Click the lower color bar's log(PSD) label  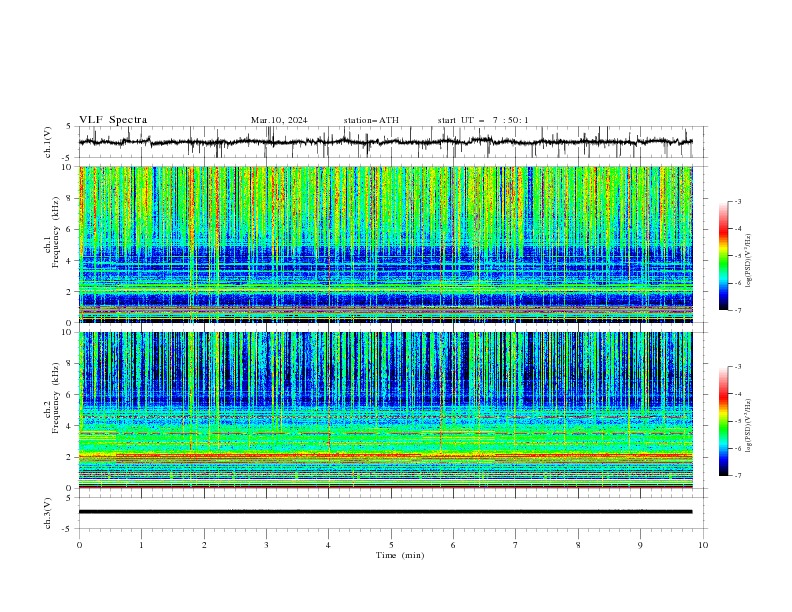click(x=749, y=426)
